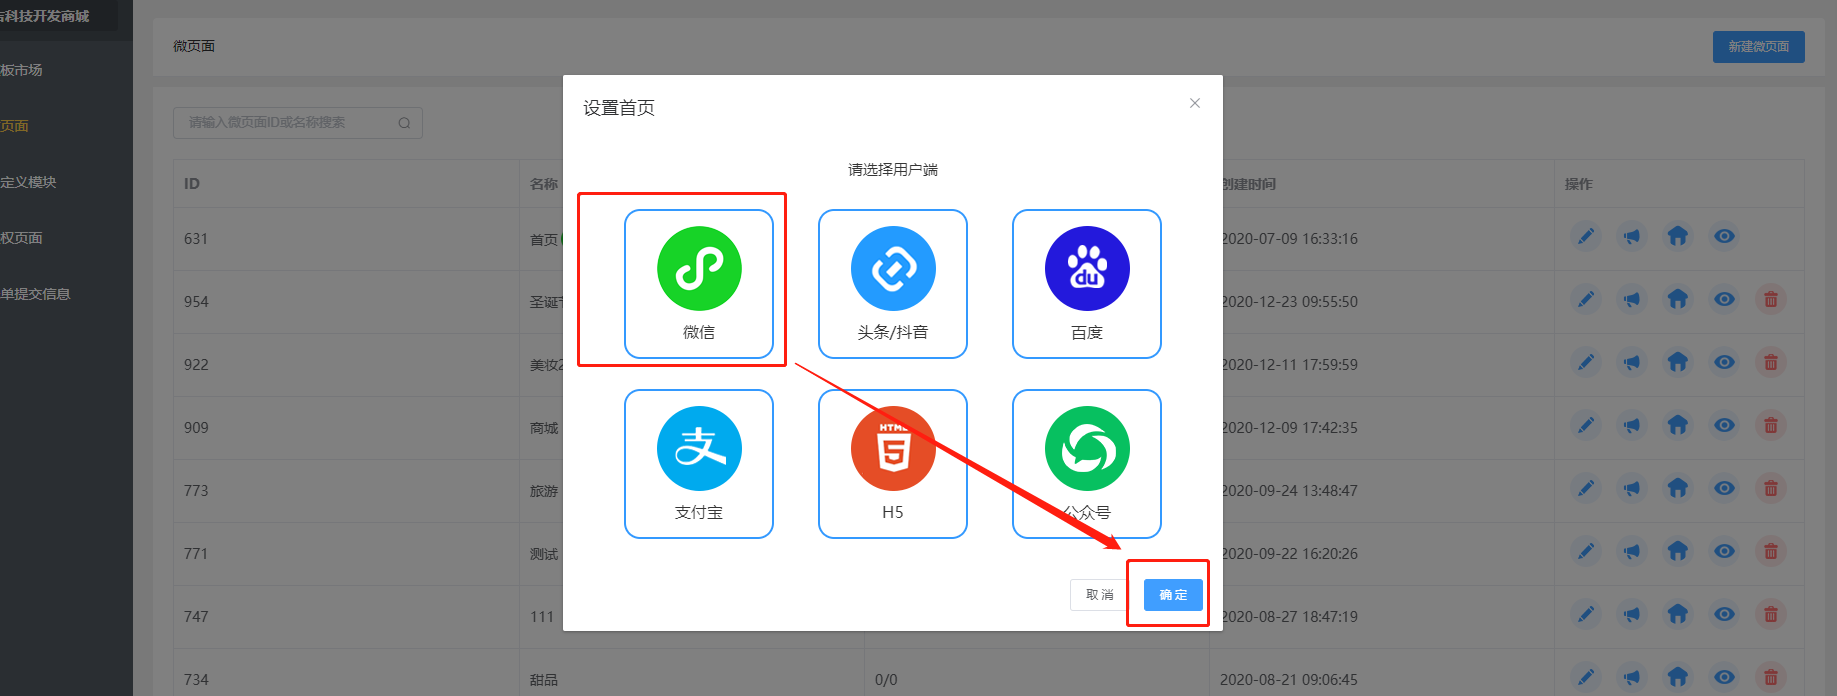
Task: Focus the 微页面 ID search field
Action: 298,123
